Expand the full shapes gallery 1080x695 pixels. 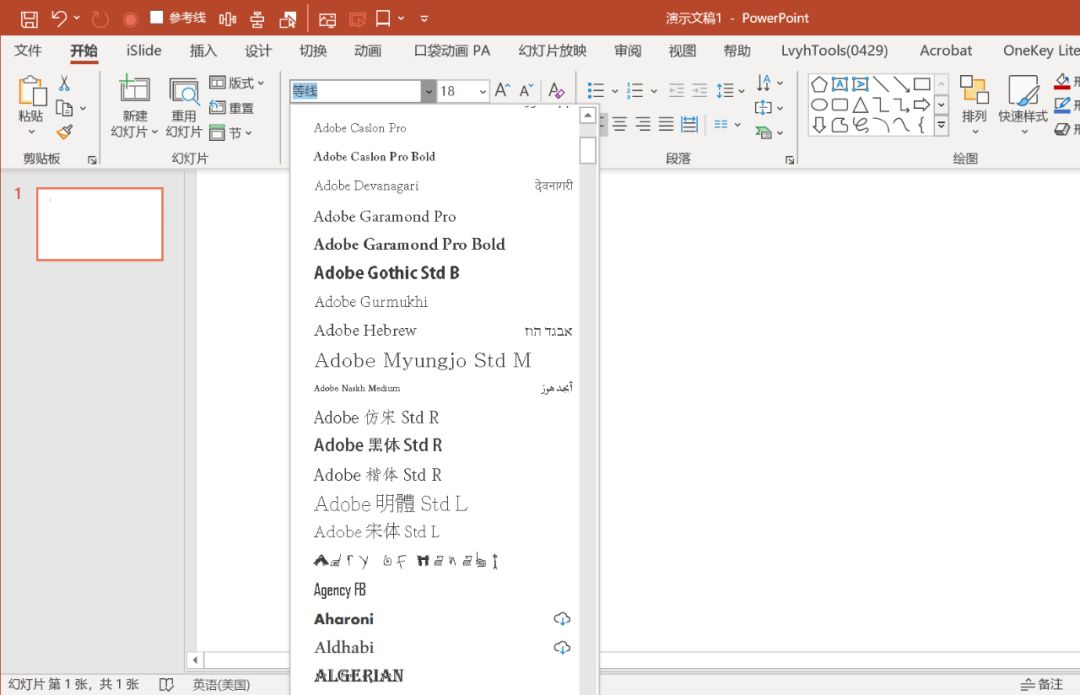(x=941, y=125)
